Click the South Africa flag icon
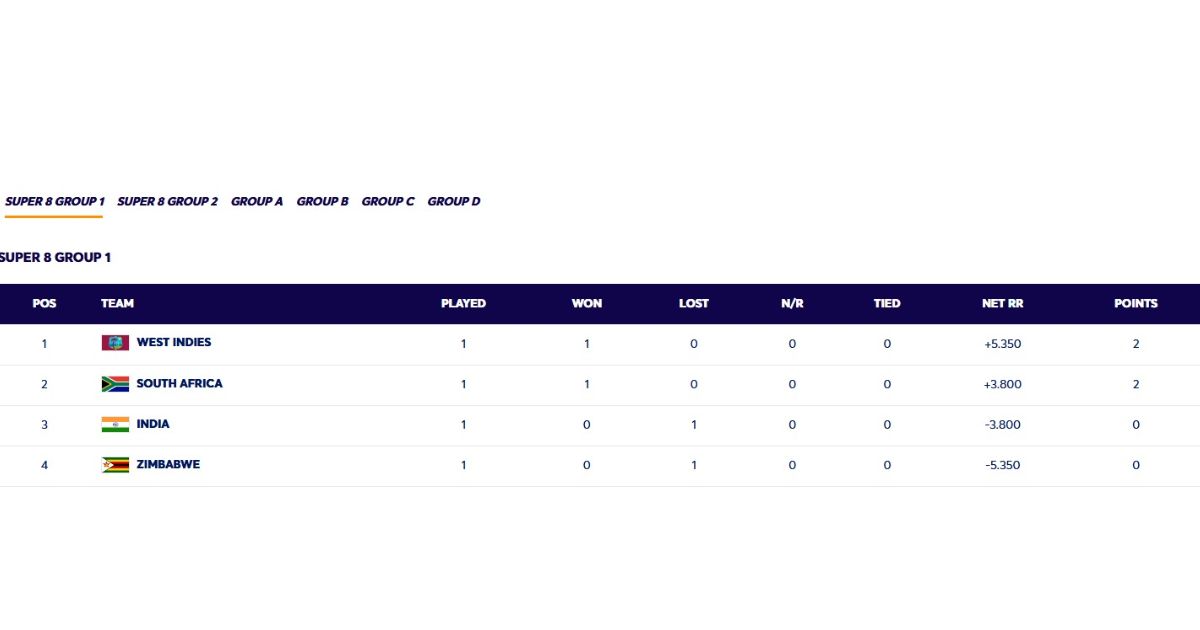Viewport: 1200px width, 630px height. point(115,384)
